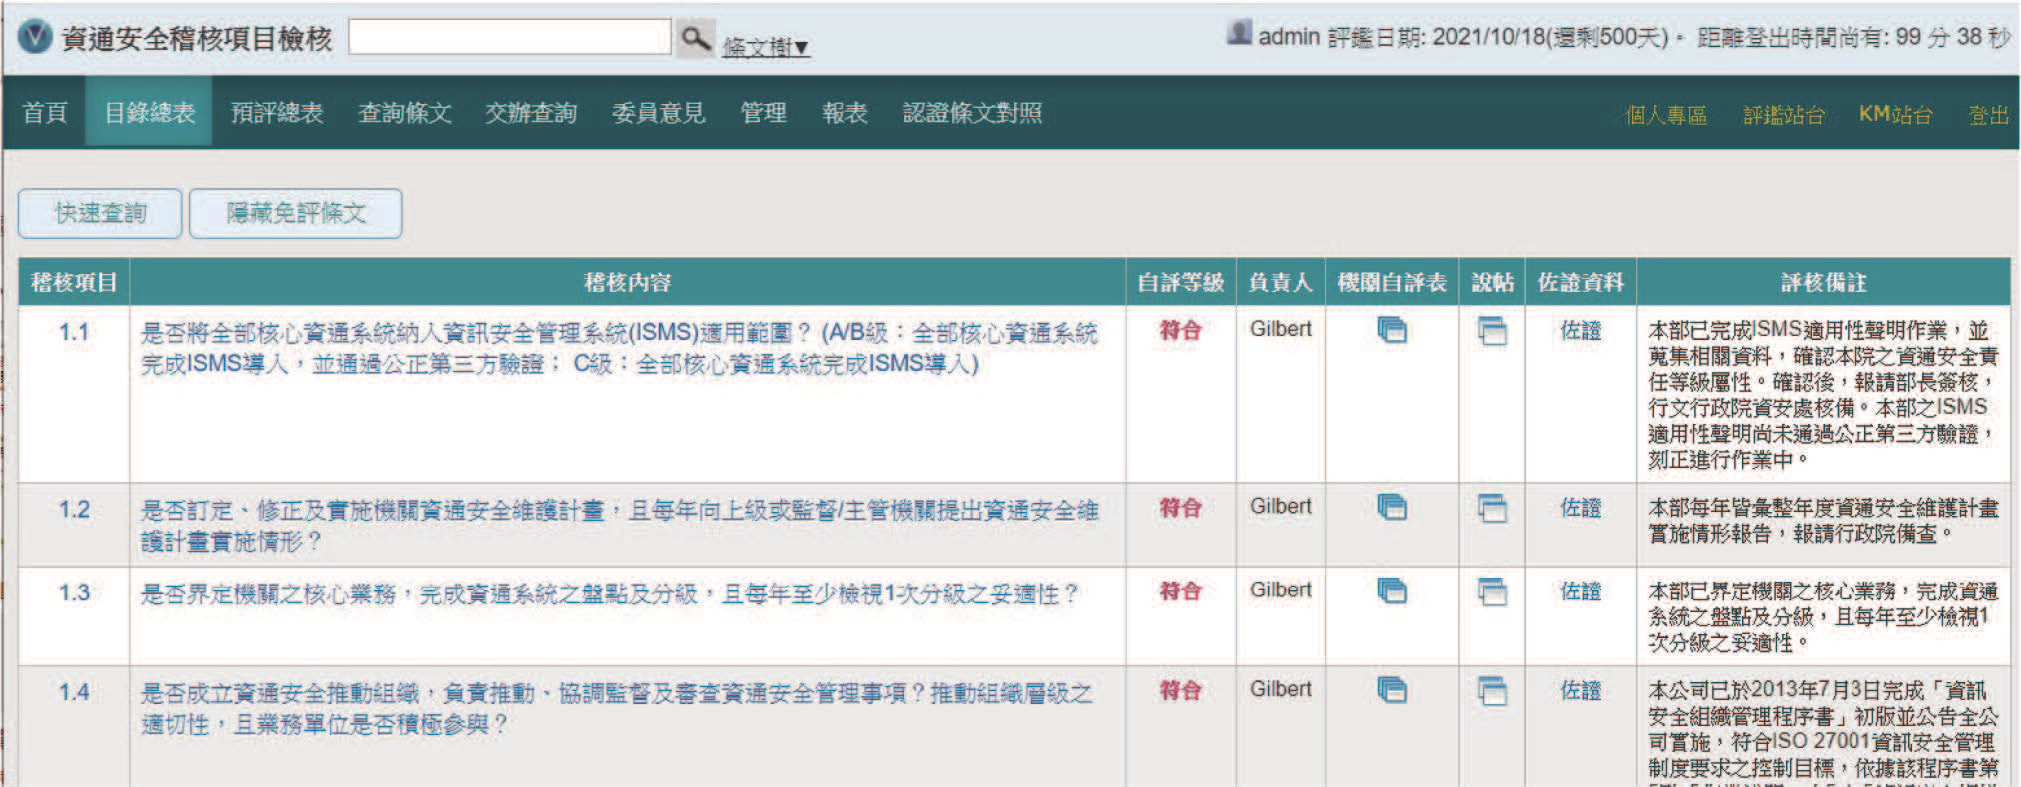Open the audit item 1.3 question link
Screen dimensions: 2021x787
click(610, 594)
